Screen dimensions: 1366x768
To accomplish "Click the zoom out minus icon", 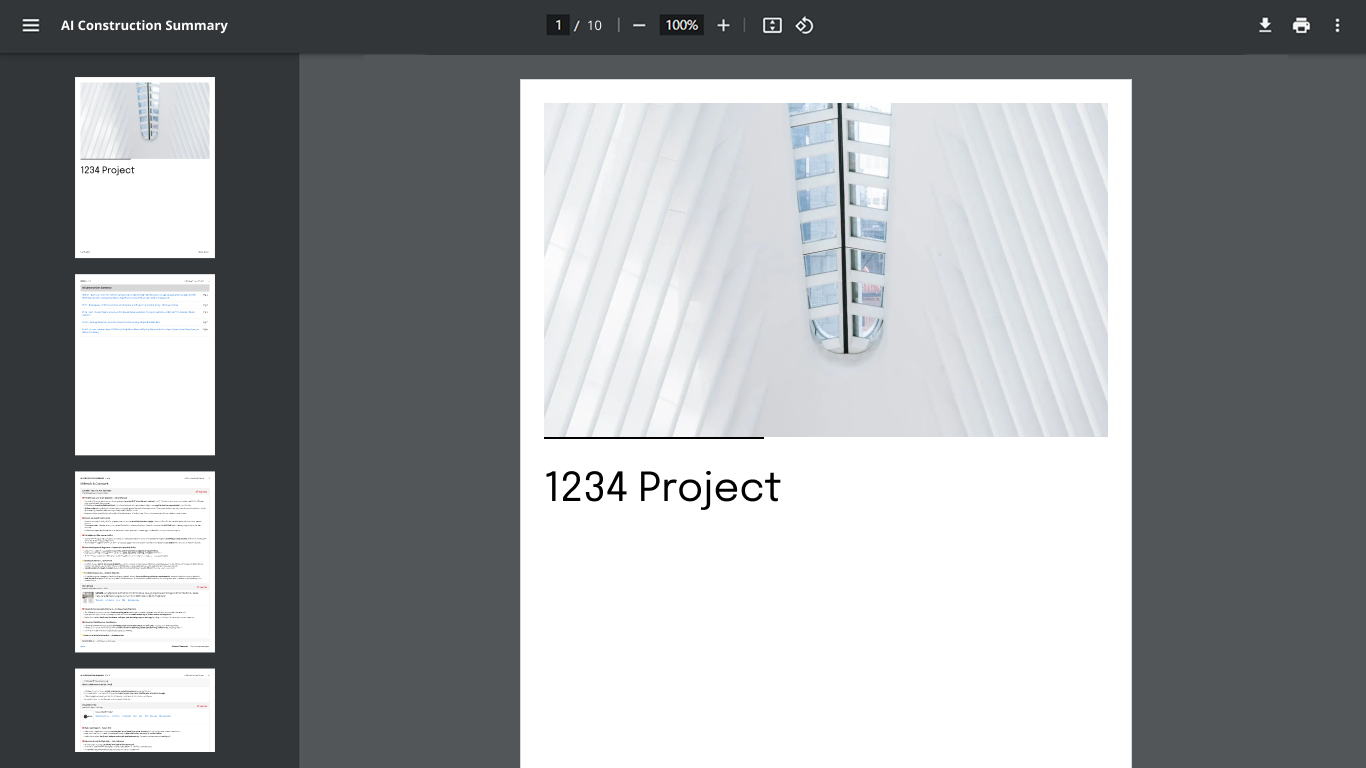I will click(639, 25).
